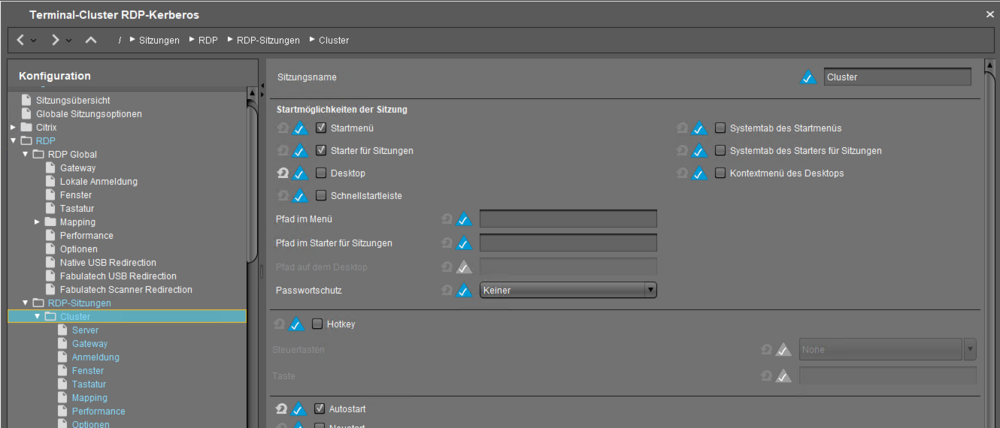The height and width of the screenshot is (428, 1000).
Task: Expand the Mapping node under RDP Global
Action: (x=38, y=222)
